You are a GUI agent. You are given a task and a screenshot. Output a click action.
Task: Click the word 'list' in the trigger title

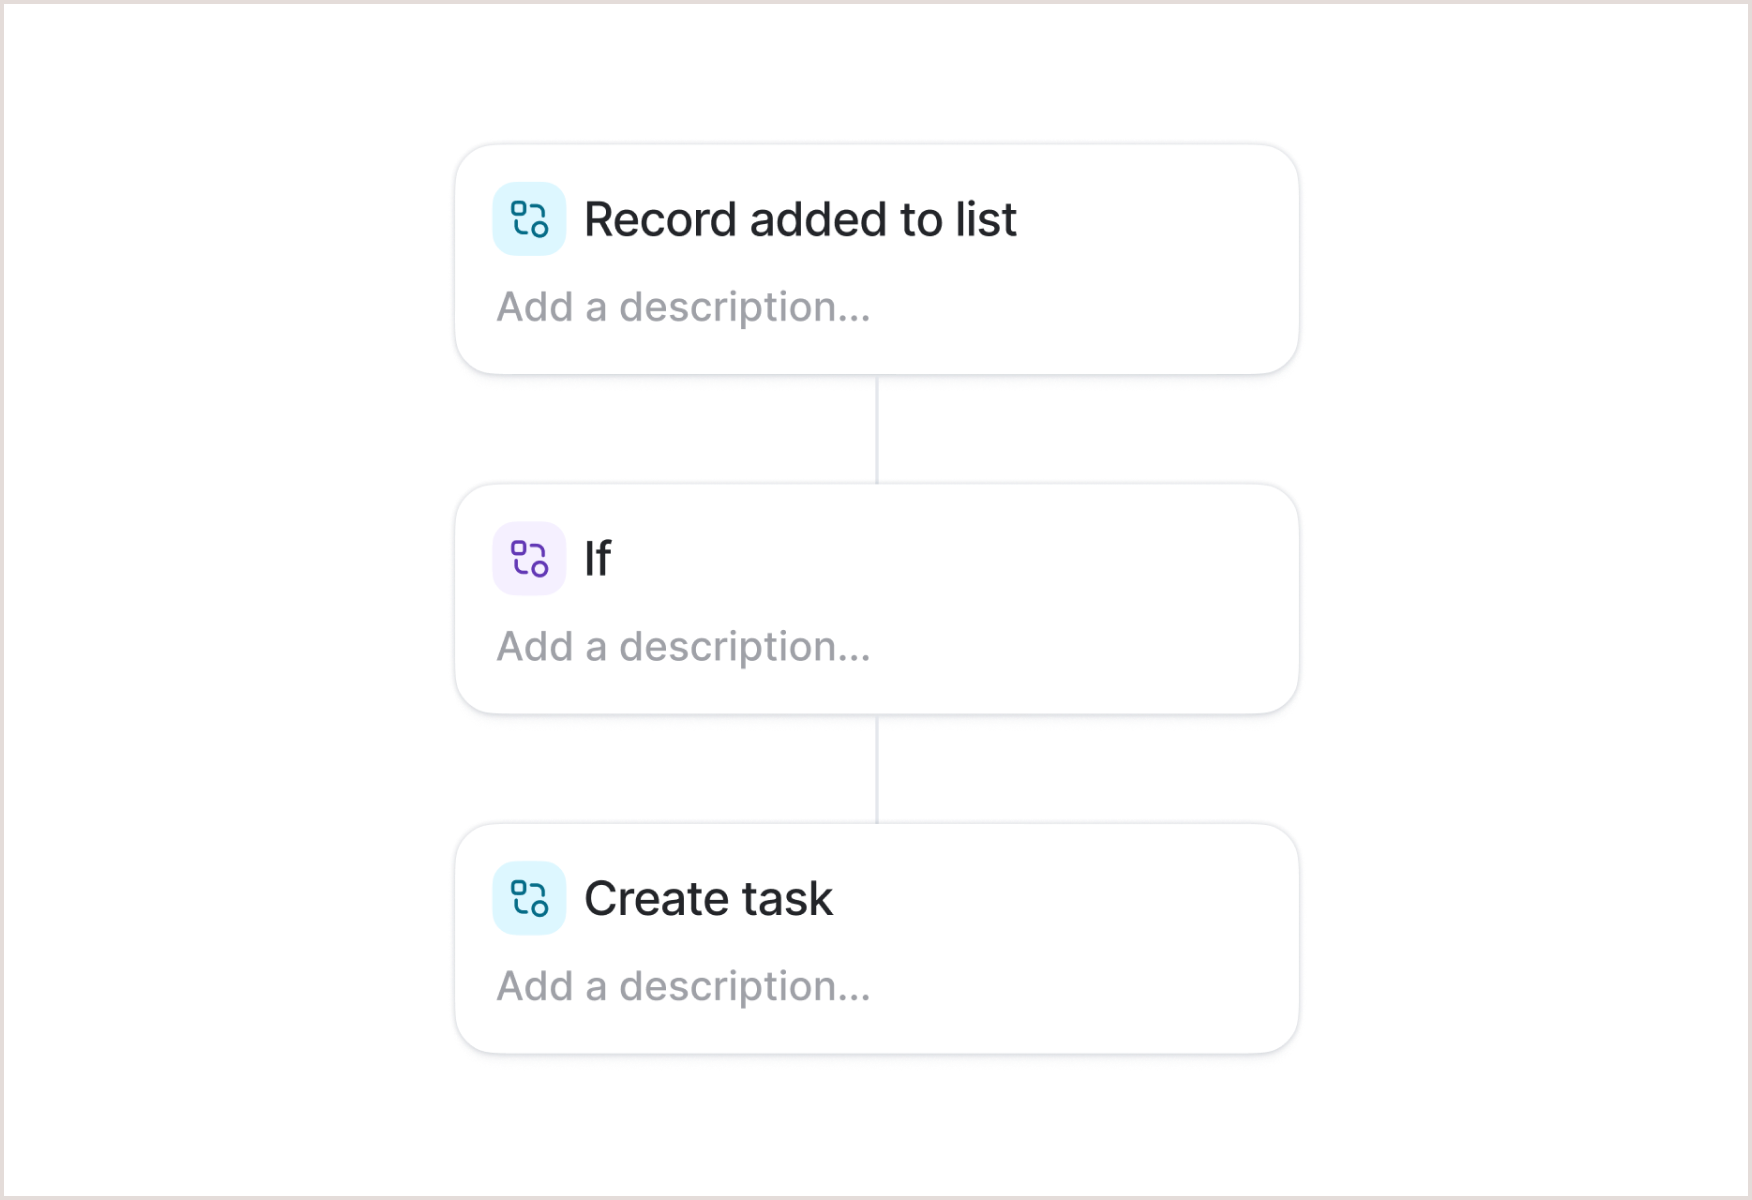click(986, 219)
